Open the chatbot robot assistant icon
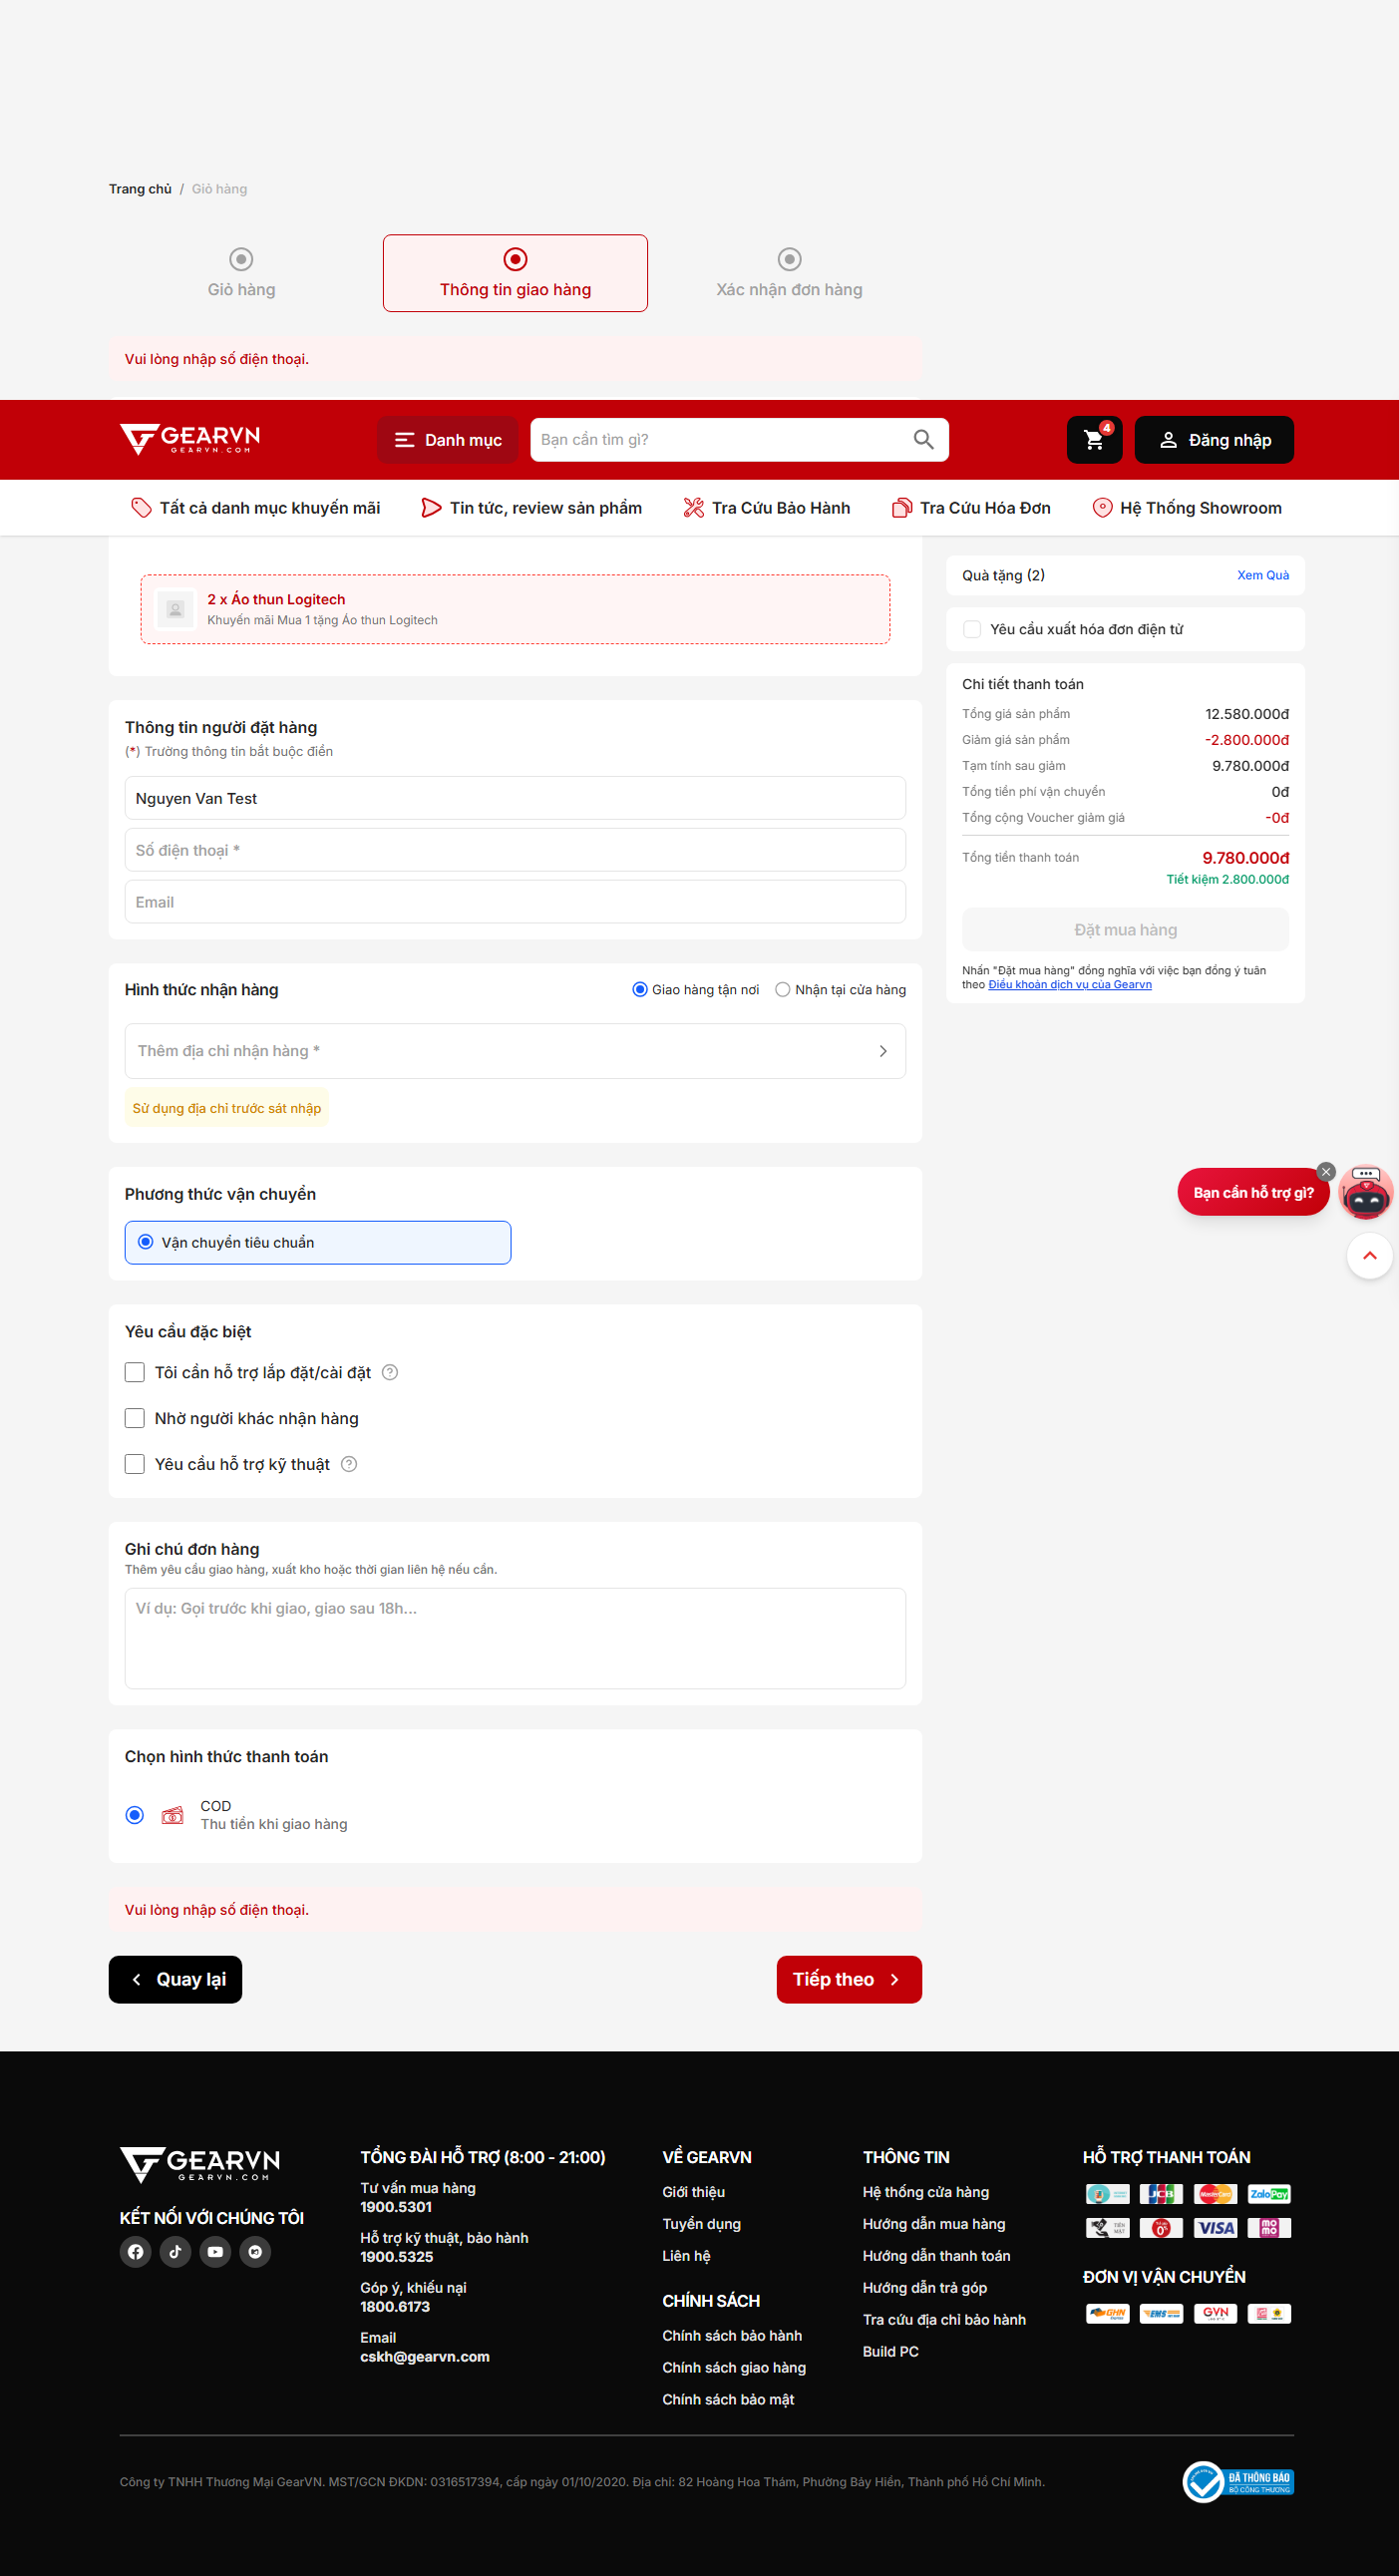This screenshot has width=1399, height=2576. (1366, 1192)
